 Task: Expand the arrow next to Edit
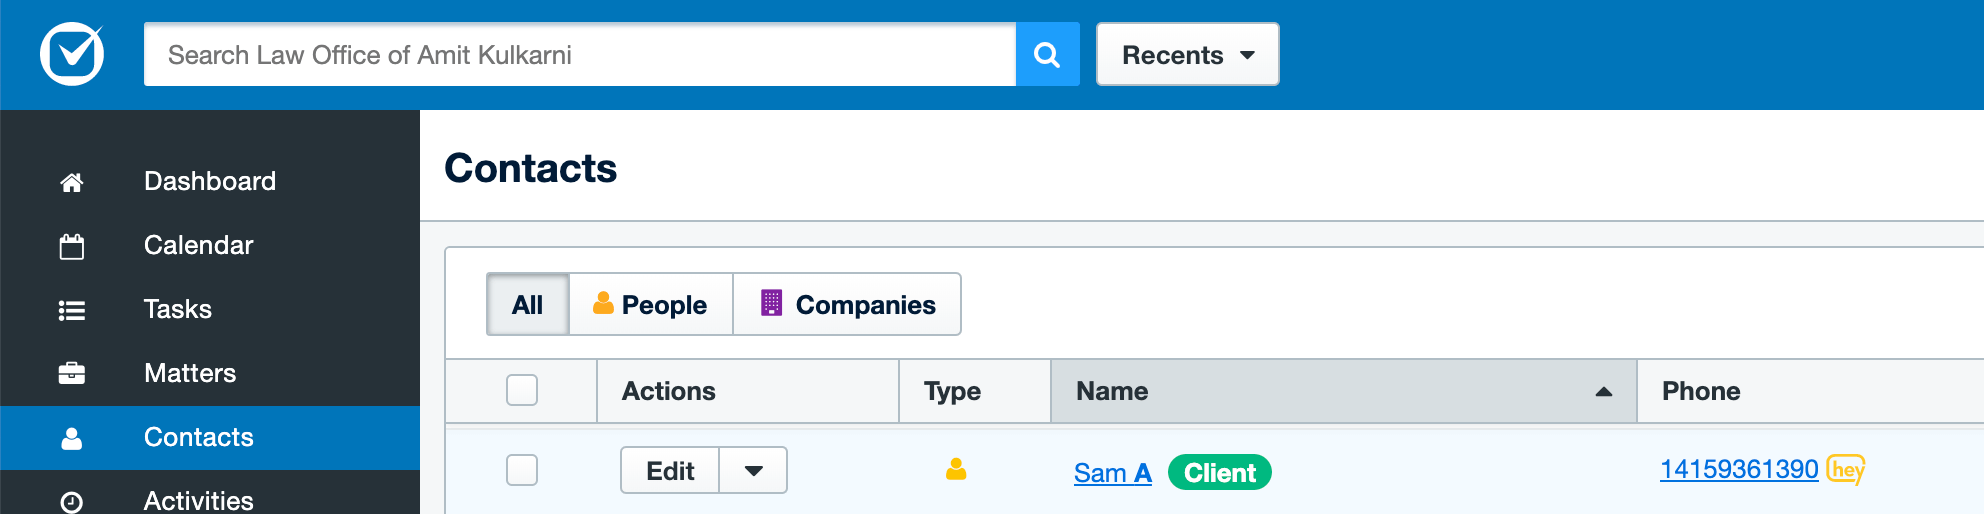pyautogui.click(x=754, y=470)
